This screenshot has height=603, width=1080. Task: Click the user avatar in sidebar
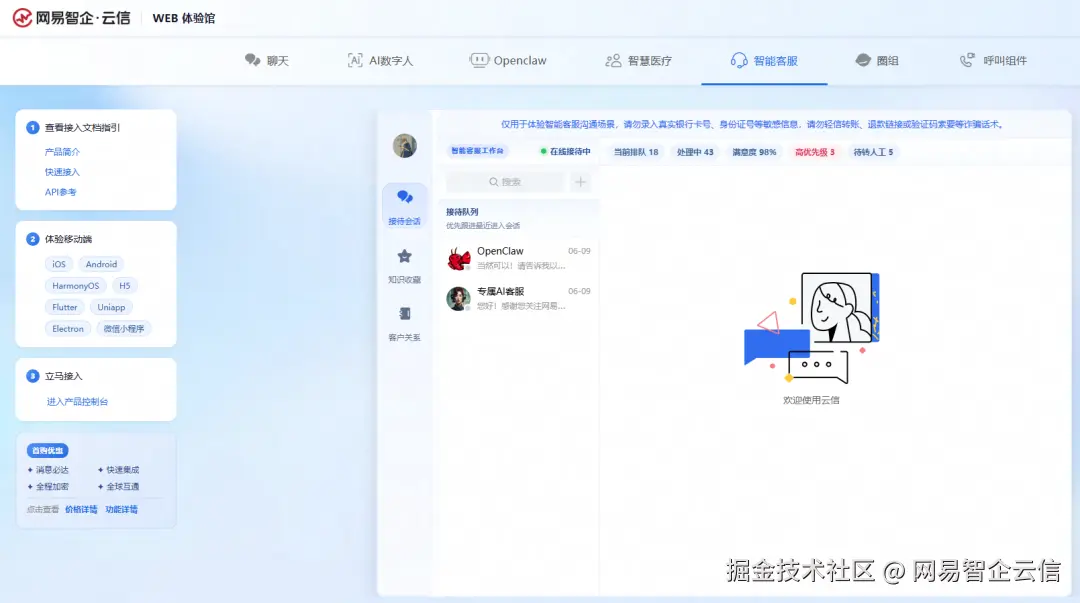(x=404, y=145)
